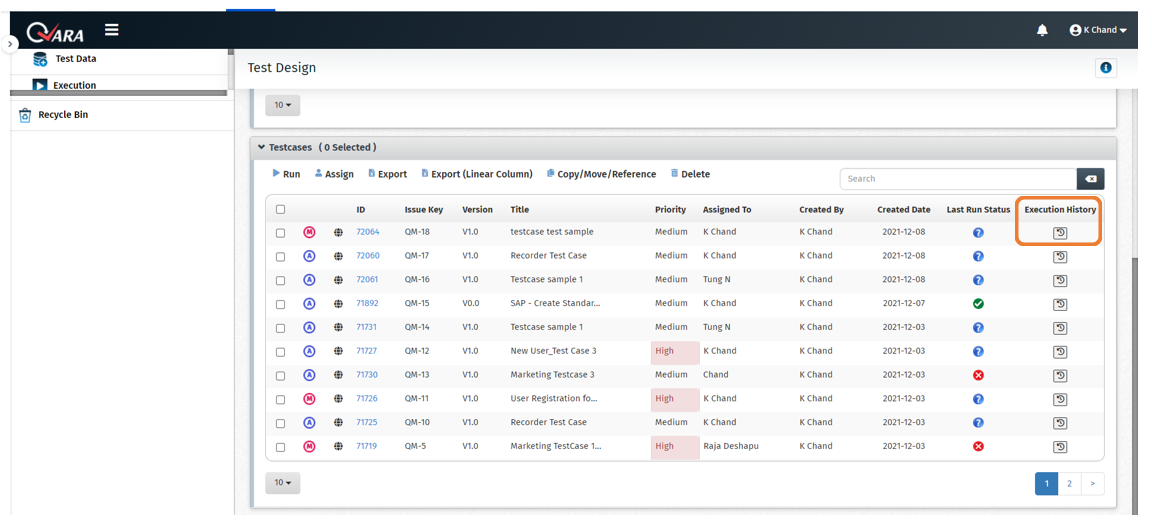Go to page 2 of testcases
Viewport: 1152px width, 523px height.
point(1069,483)
